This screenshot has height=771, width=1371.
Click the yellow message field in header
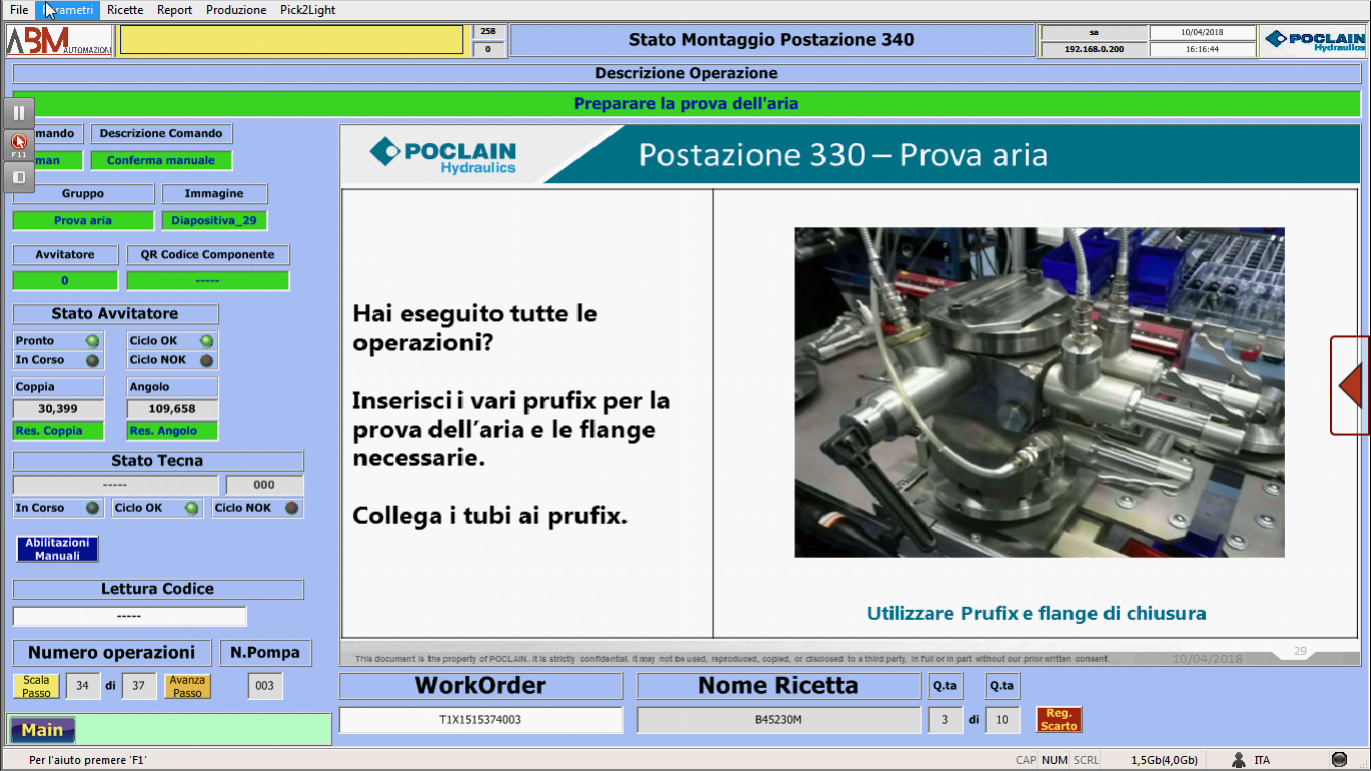pos(292,40)
